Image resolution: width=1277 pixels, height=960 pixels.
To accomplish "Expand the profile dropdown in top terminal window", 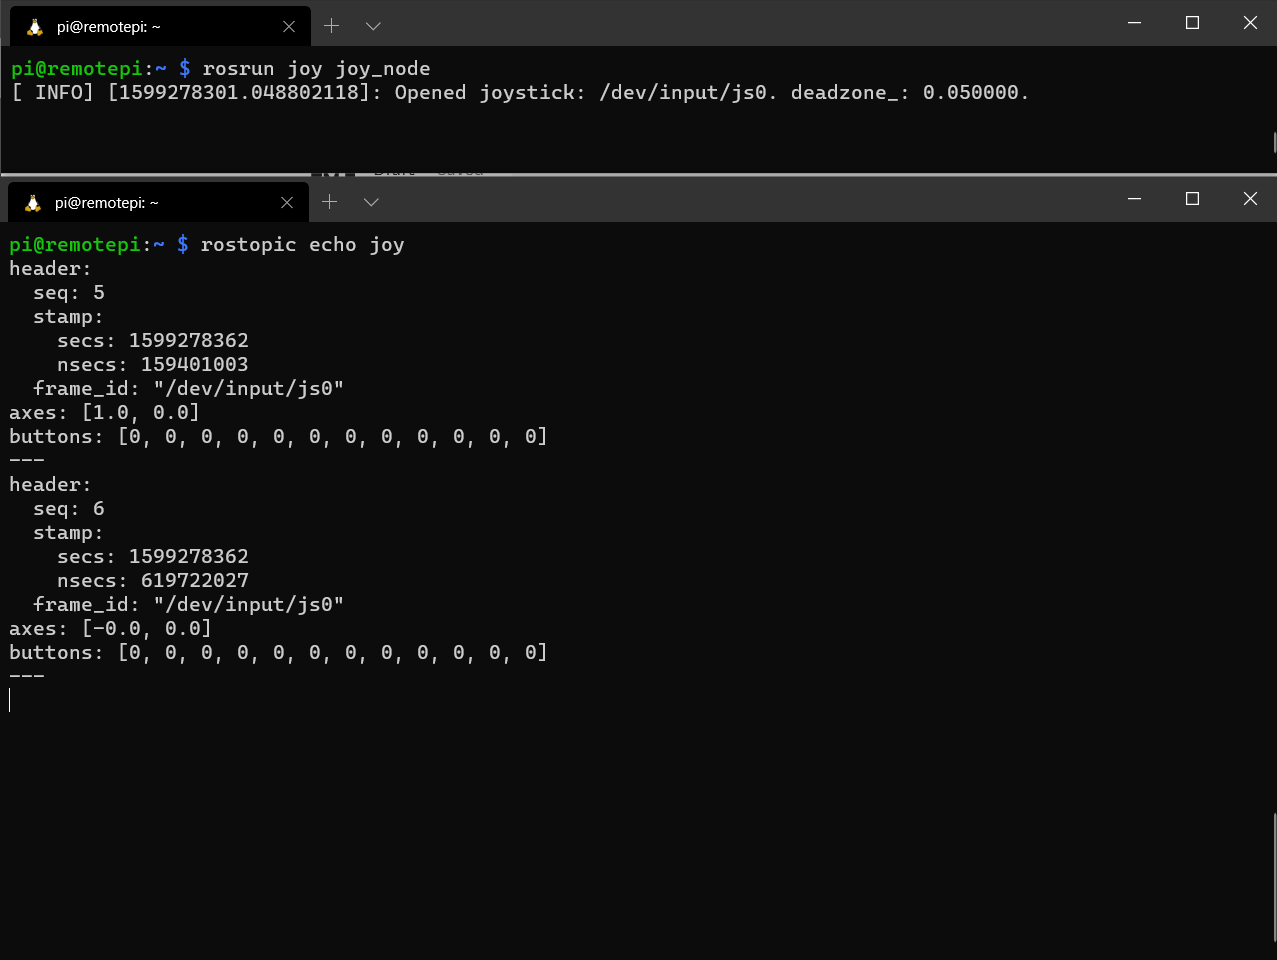I will pyautogui.click(x=373, y=26).
